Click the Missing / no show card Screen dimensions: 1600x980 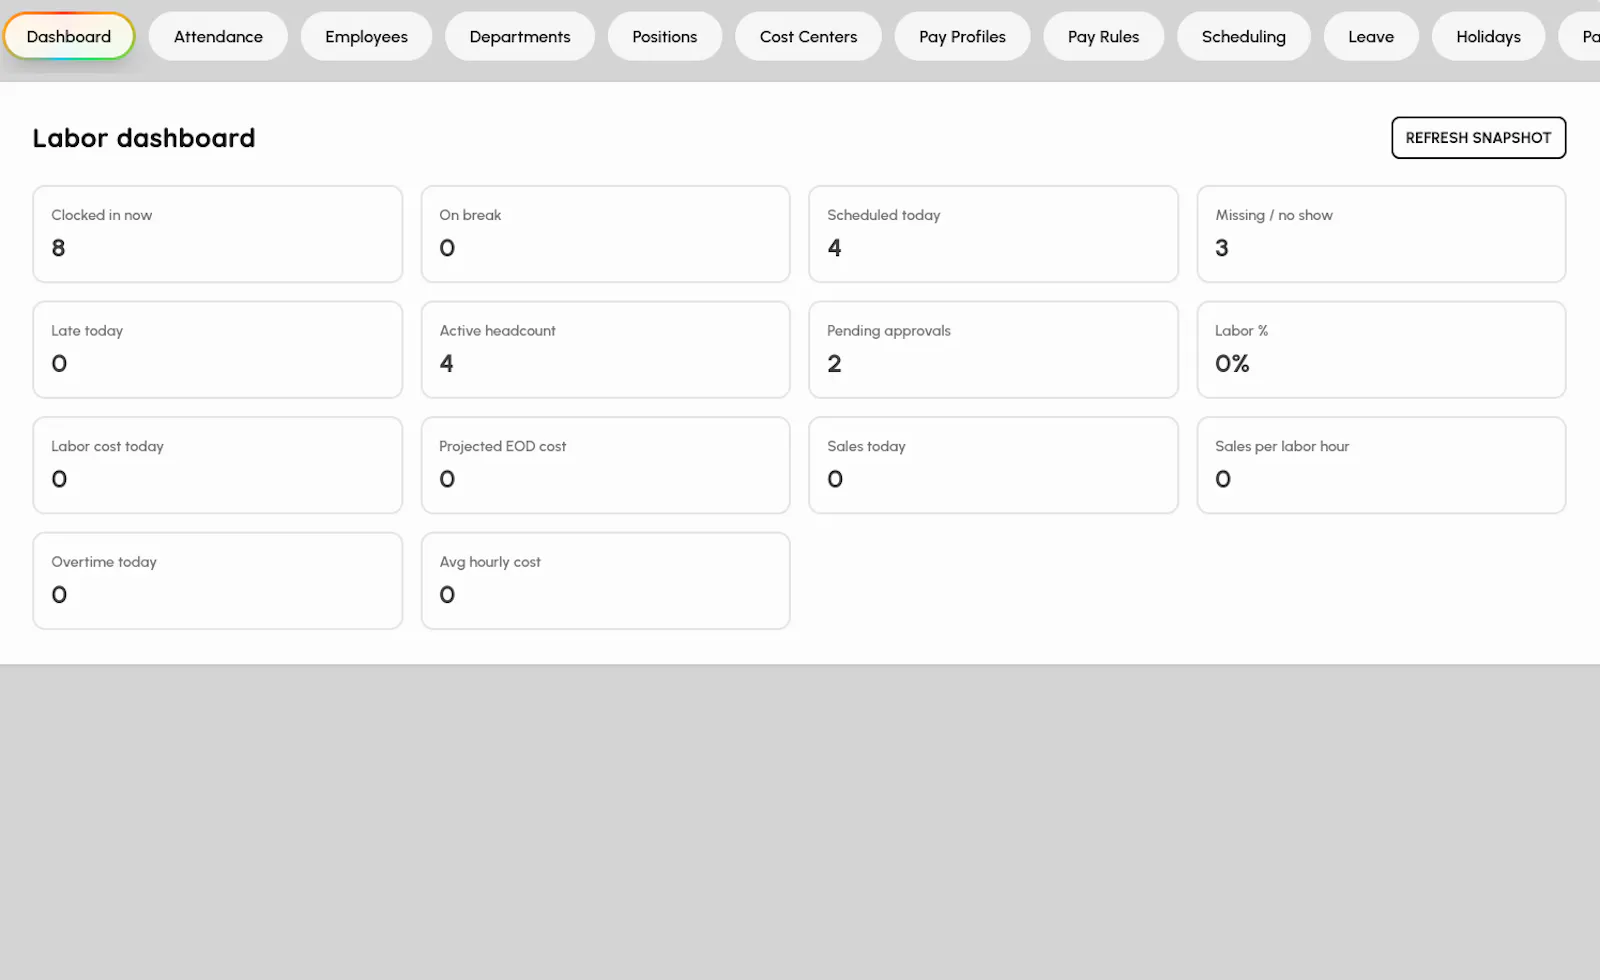tap(1381, 234)
